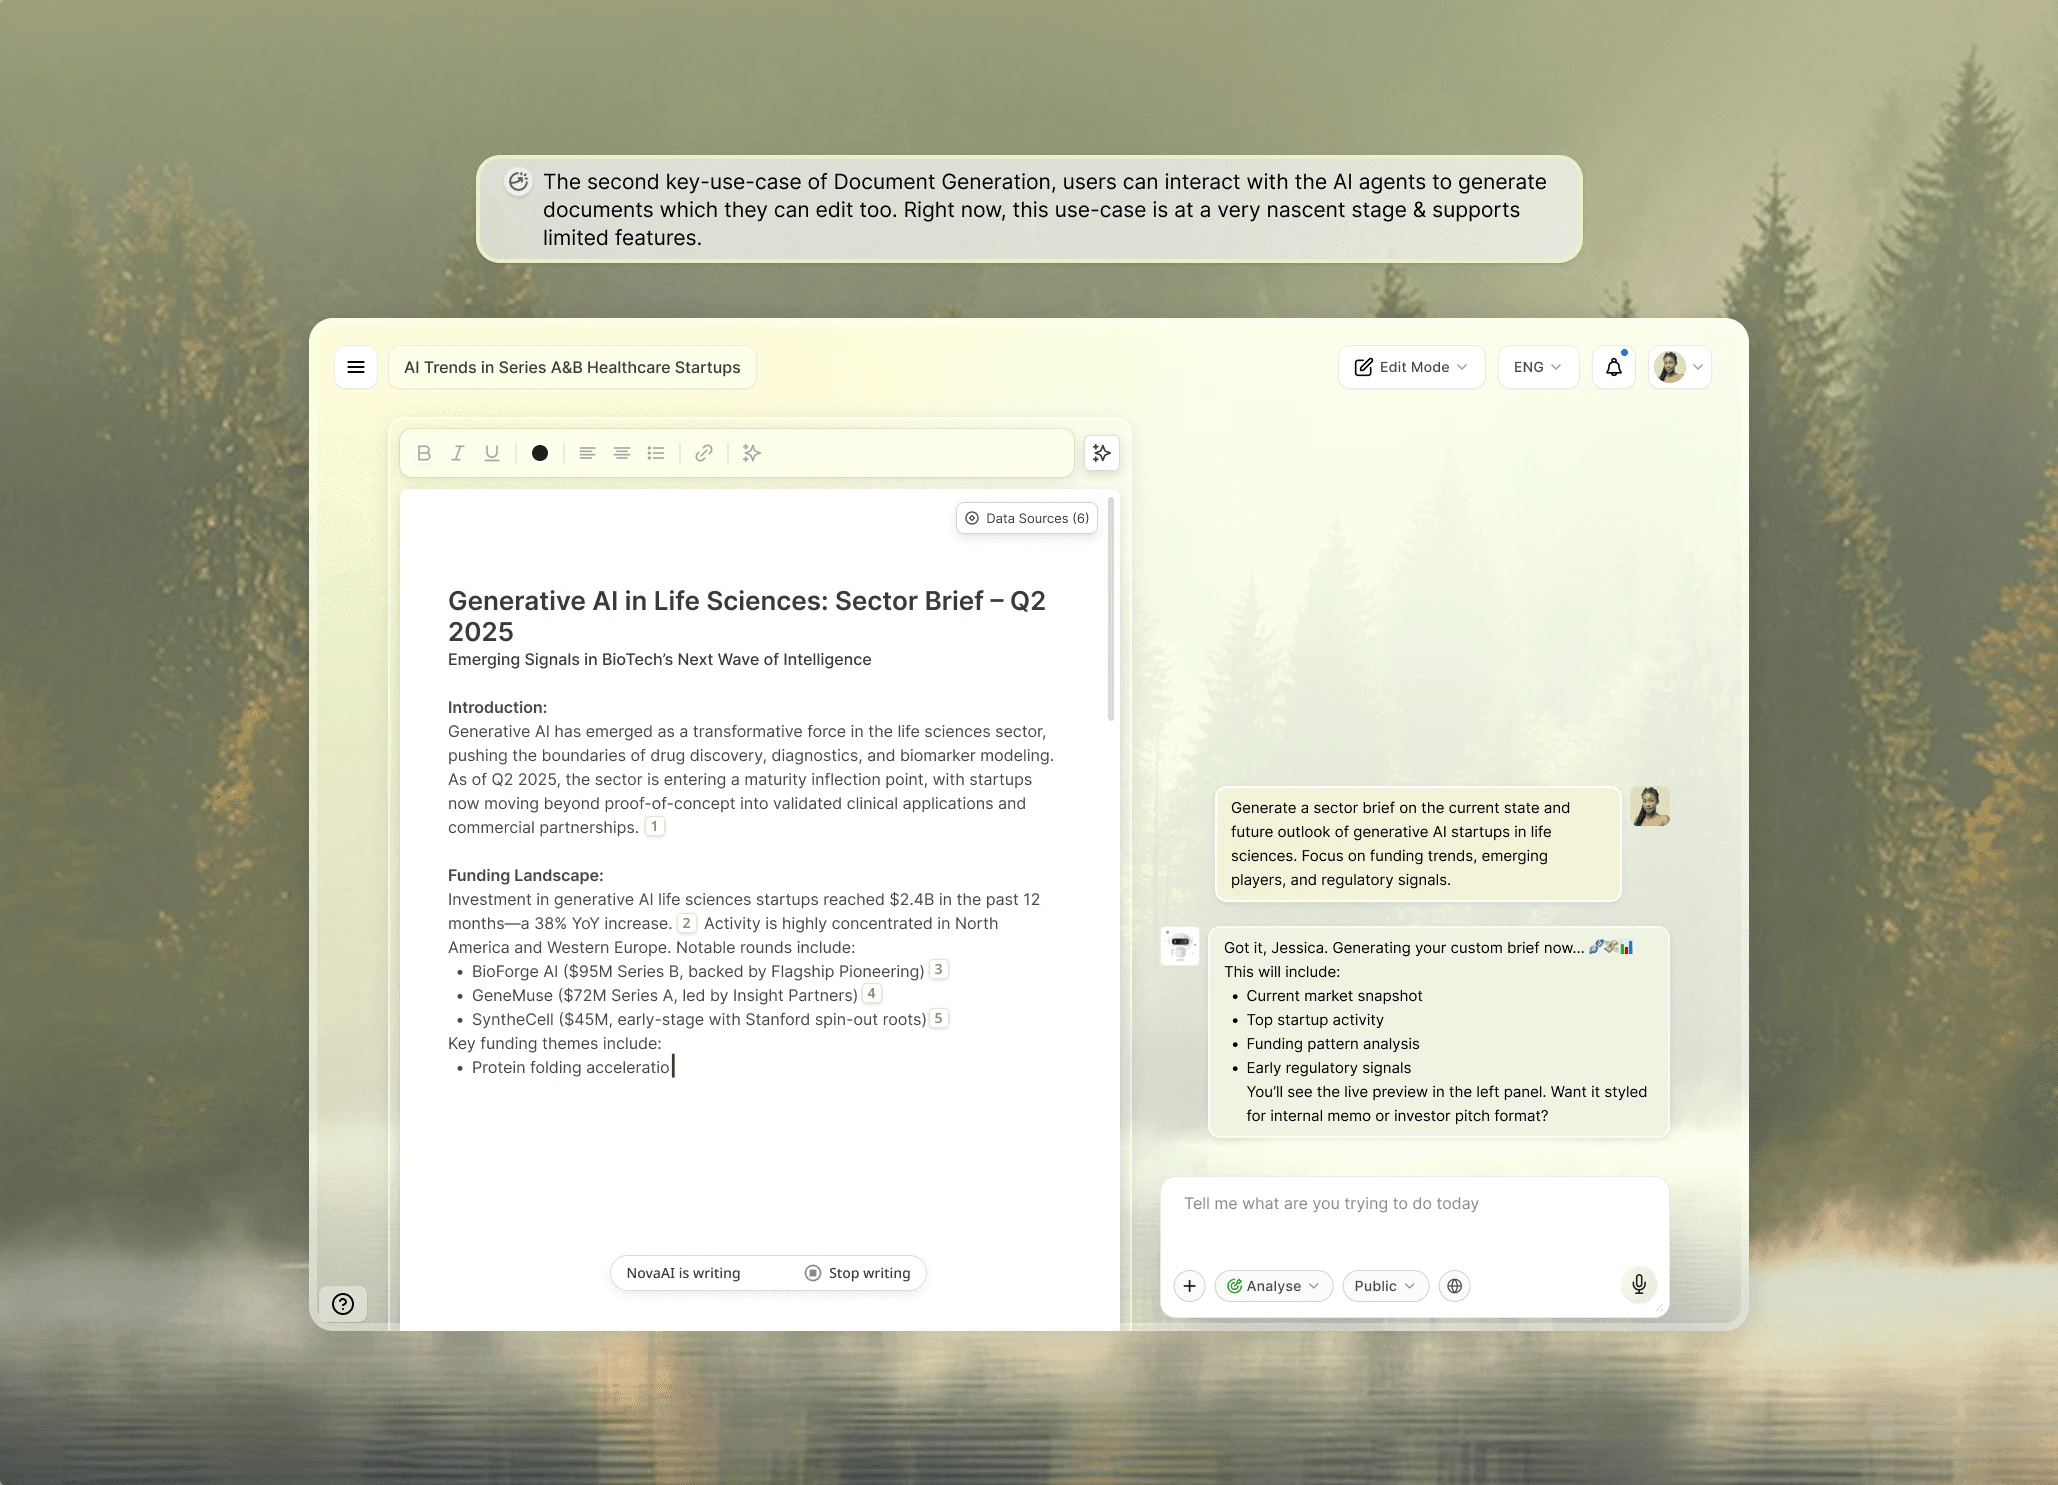Toggle italic formatting
The width and height of the screenshot is (2058, 1485).
(458, 453)
